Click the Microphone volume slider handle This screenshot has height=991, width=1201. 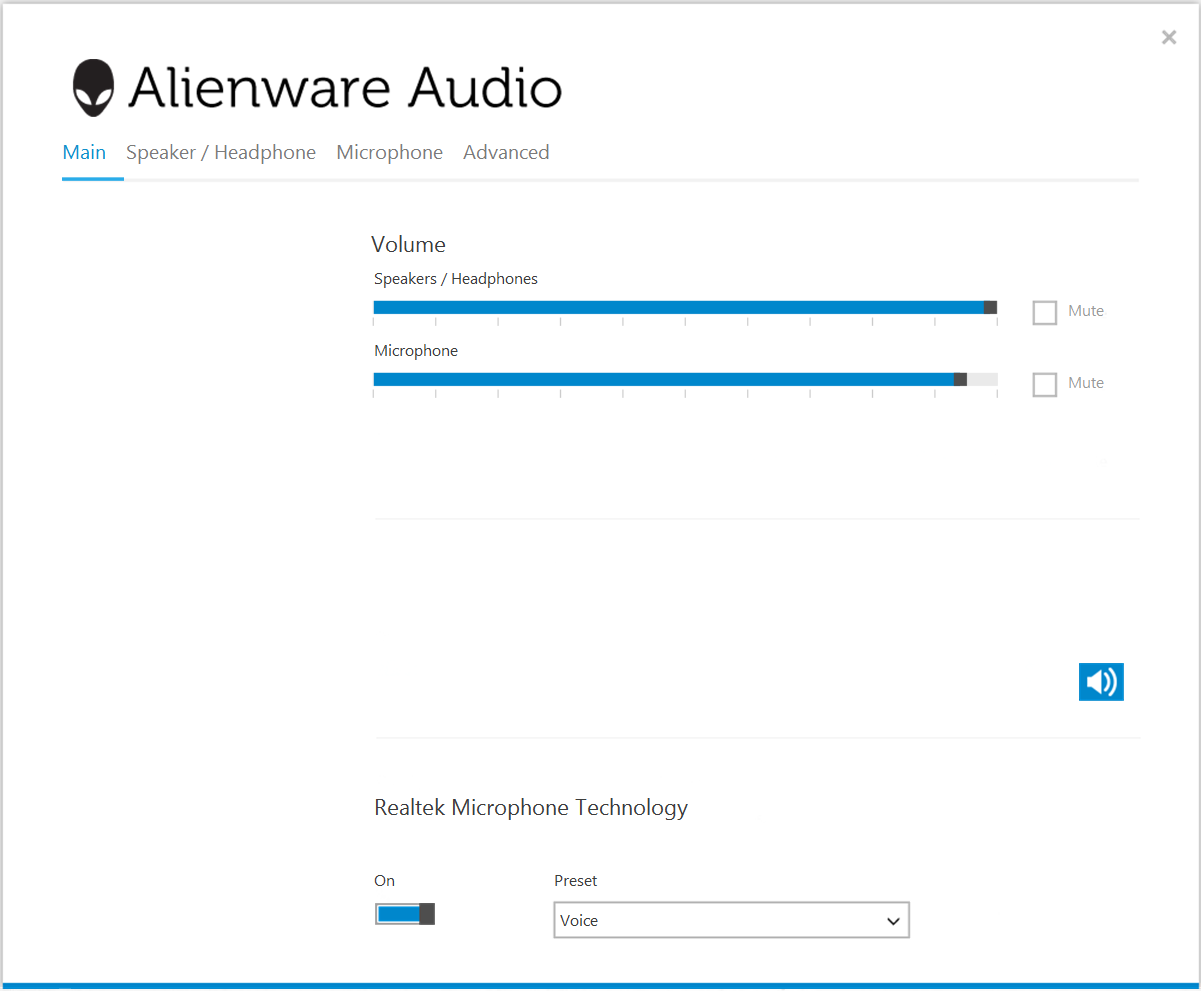point(960,379)
